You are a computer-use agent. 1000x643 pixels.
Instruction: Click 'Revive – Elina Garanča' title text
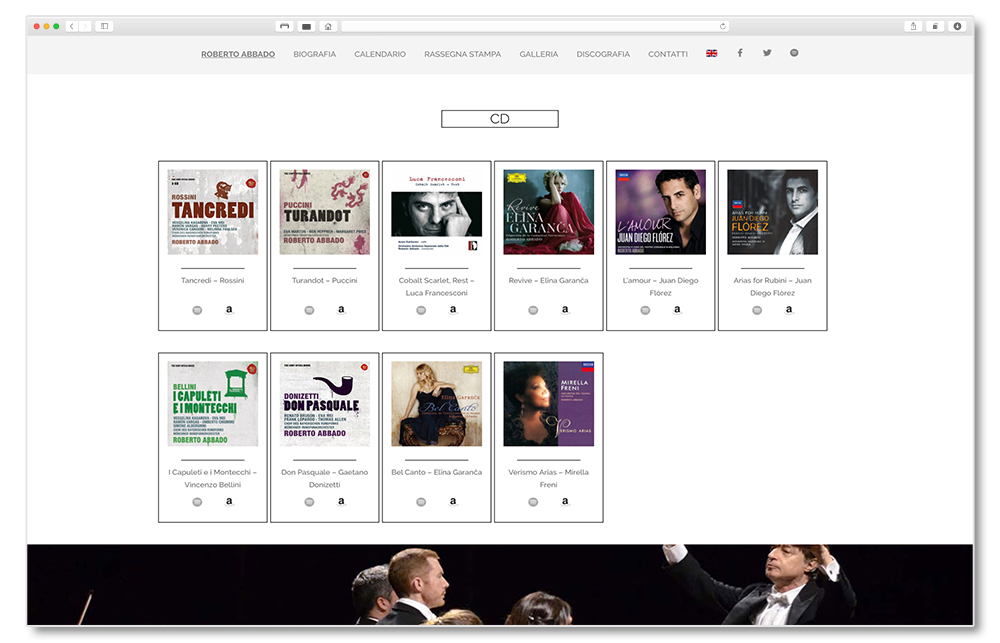pos(548,281)
